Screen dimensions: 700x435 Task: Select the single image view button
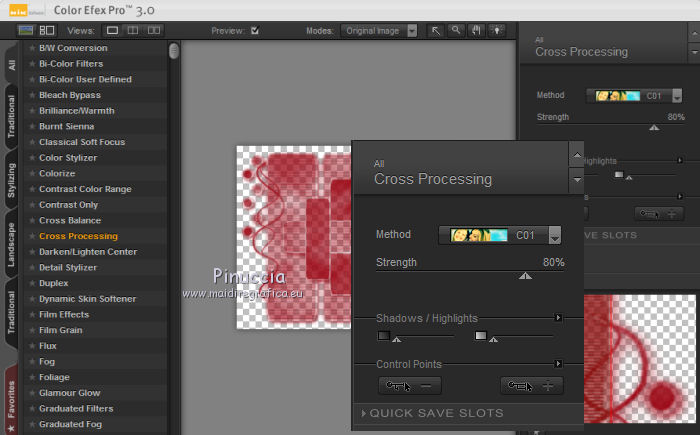pos(112,30)
